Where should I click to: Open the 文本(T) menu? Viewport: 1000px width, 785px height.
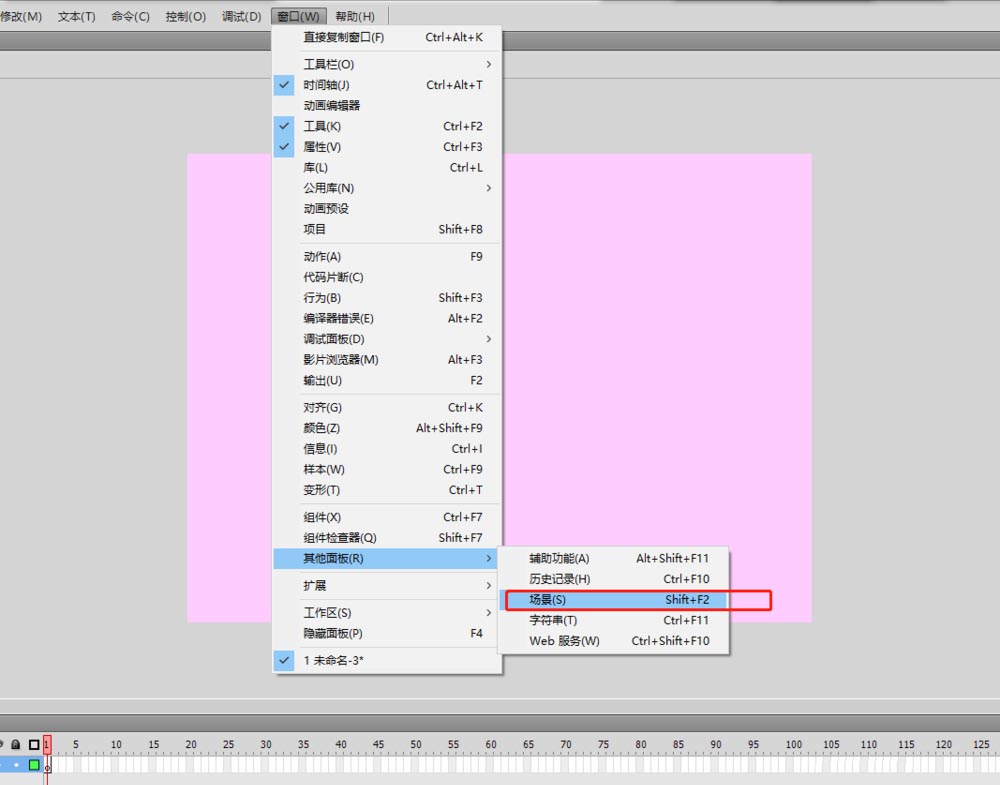coord(77,17)
